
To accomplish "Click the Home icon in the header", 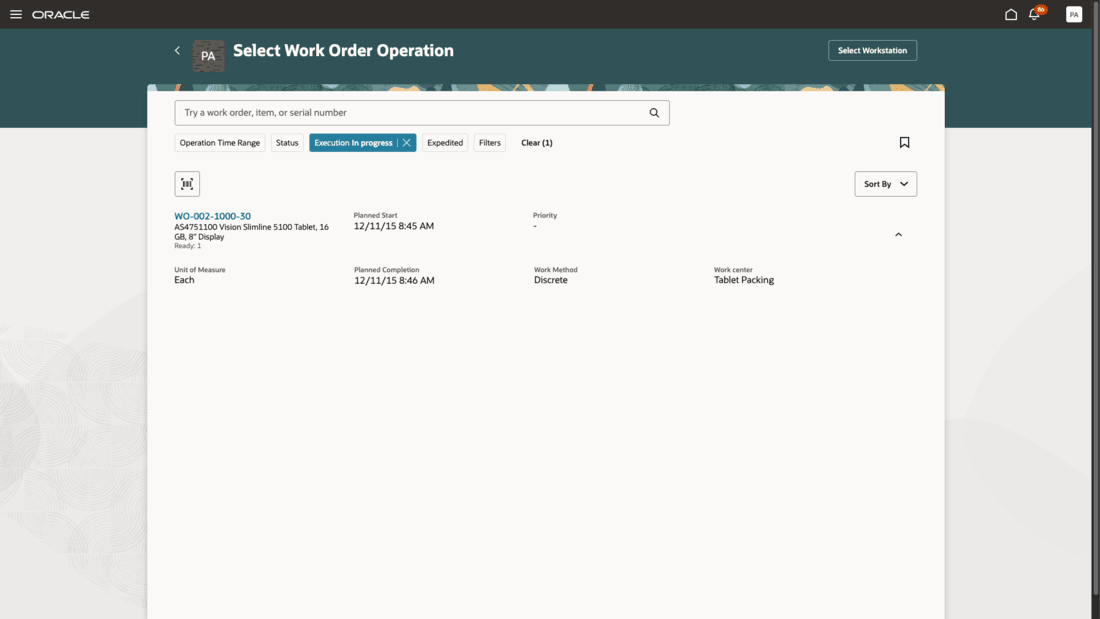I will 1010,13.
